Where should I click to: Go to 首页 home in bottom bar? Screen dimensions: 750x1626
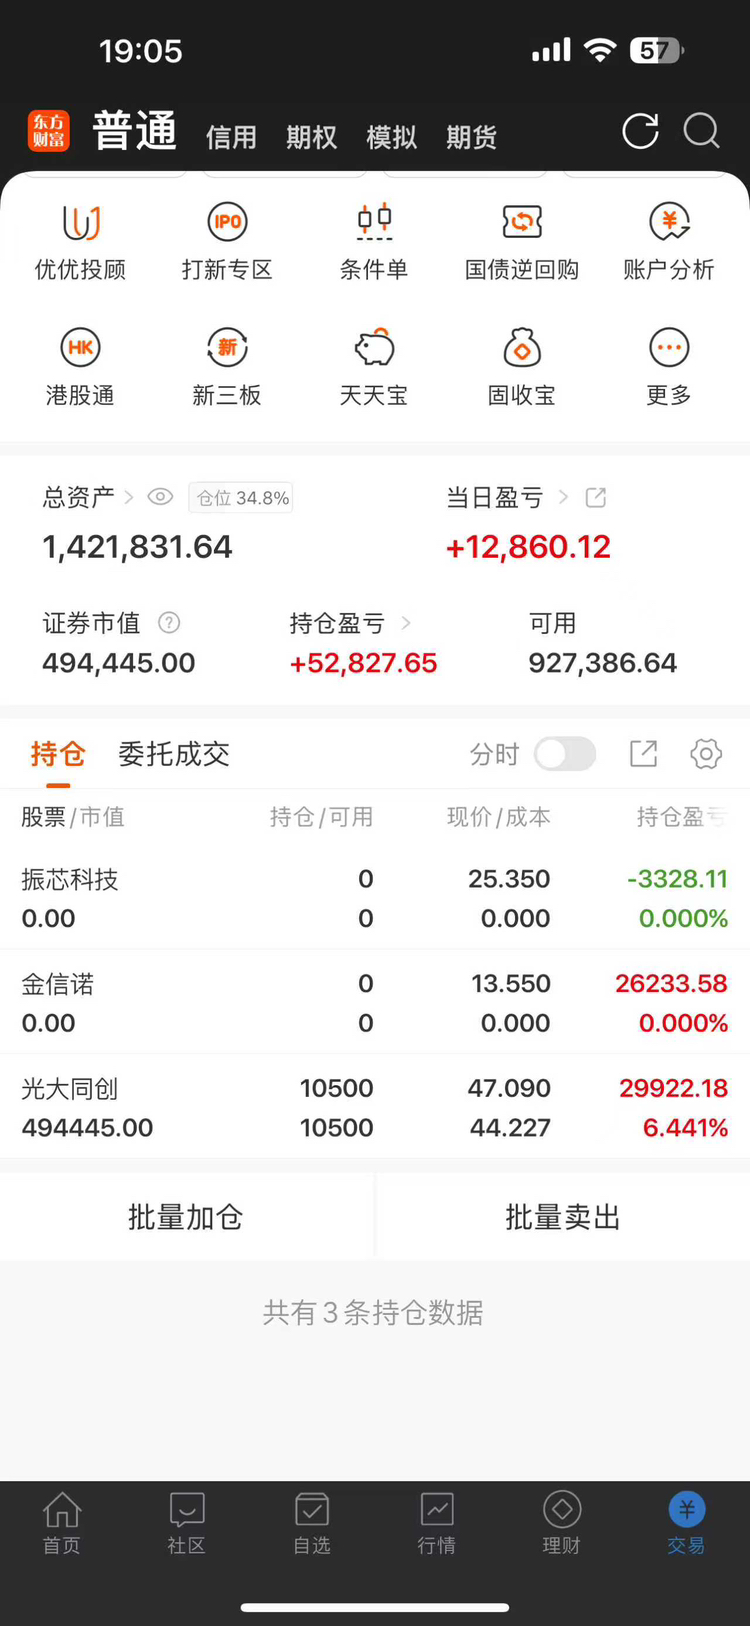[x=62, y=1523]
